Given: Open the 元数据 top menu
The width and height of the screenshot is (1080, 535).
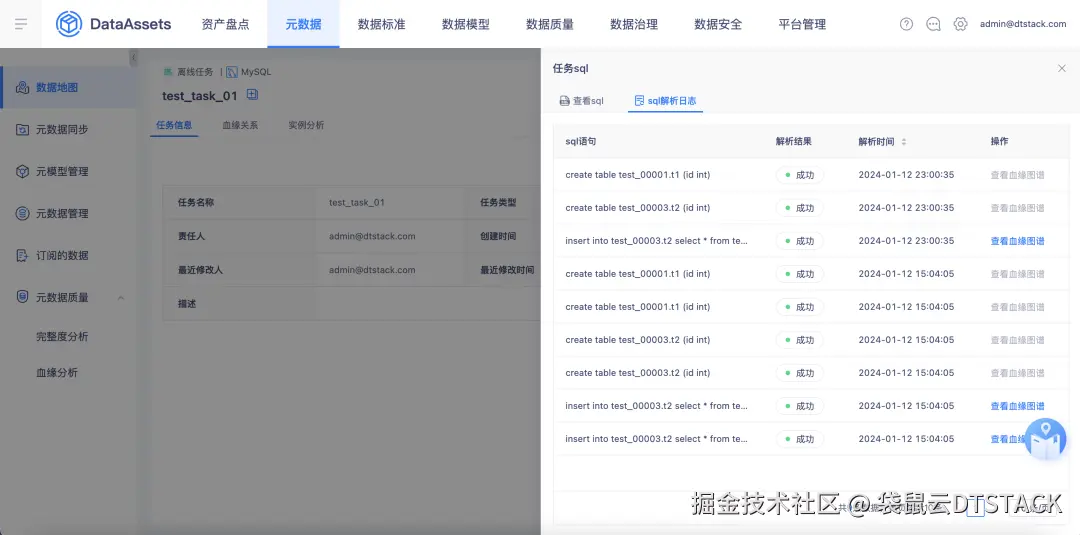Looking at the screenshot, I should point(303,24).
